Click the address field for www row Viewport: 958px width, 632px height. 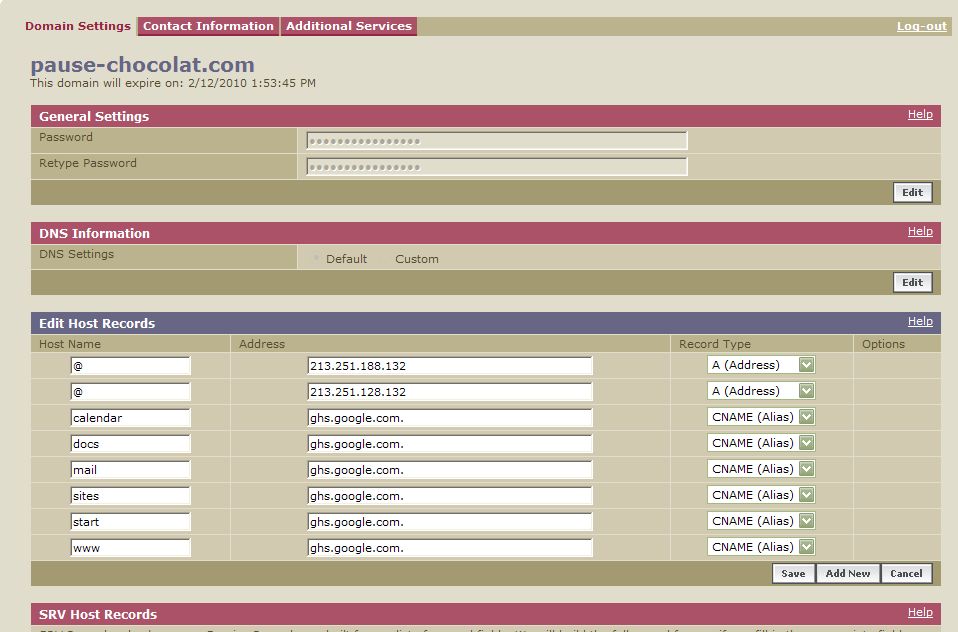(450, 548)
